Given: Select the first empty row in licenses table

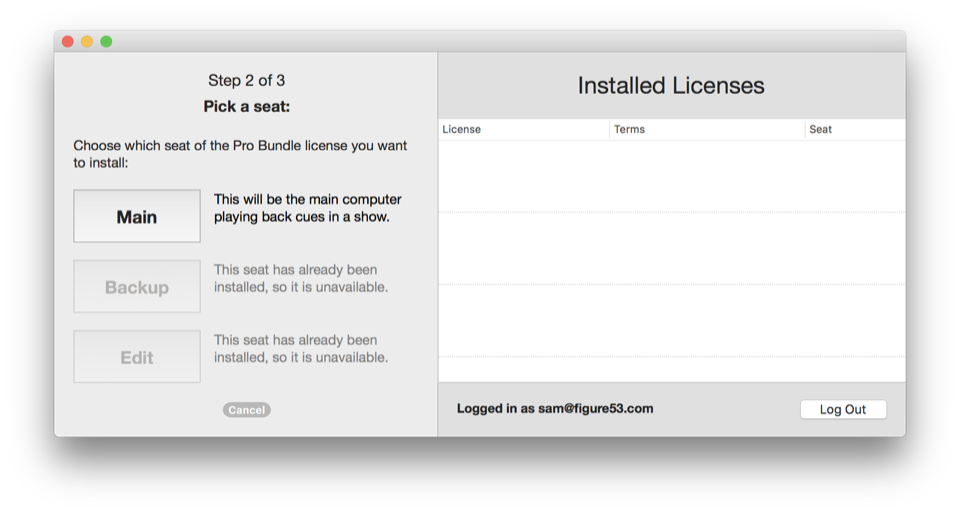Looking at the screenshot, I should 671,177.
